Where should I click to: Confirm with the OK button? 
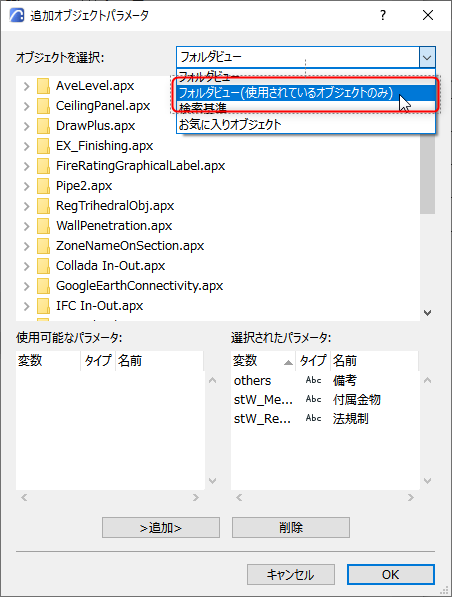tap(391, 574)
